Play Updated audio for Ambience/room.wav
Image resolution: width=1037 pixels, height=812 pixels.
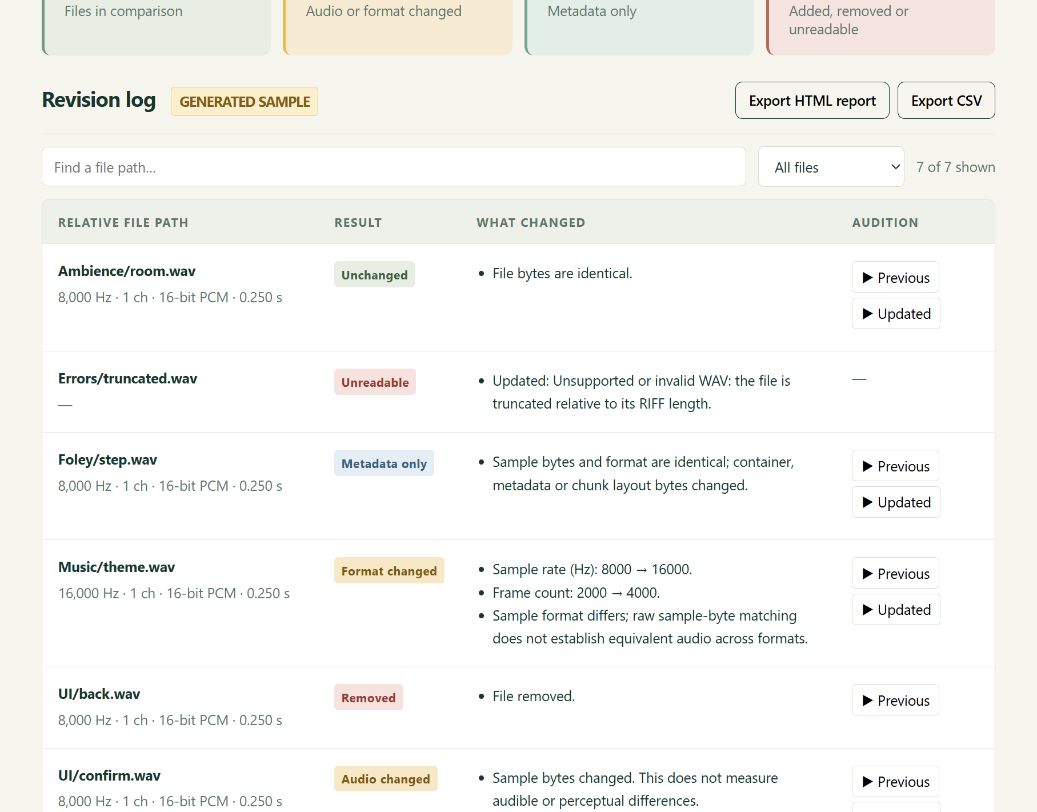point(896,313)
